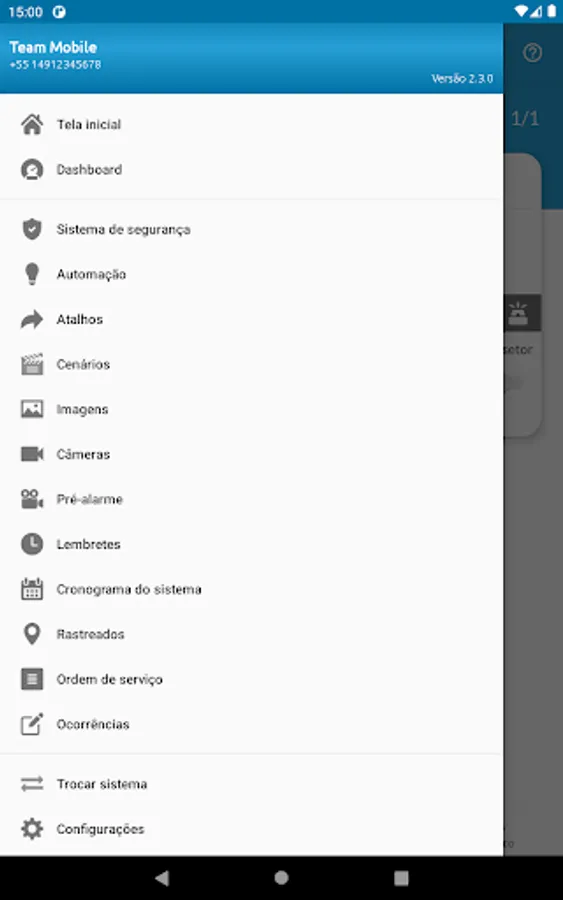Screen dimensions: 563x900
Task: Select the video camera Câmeras icon
Action: (x=32, y=454)
